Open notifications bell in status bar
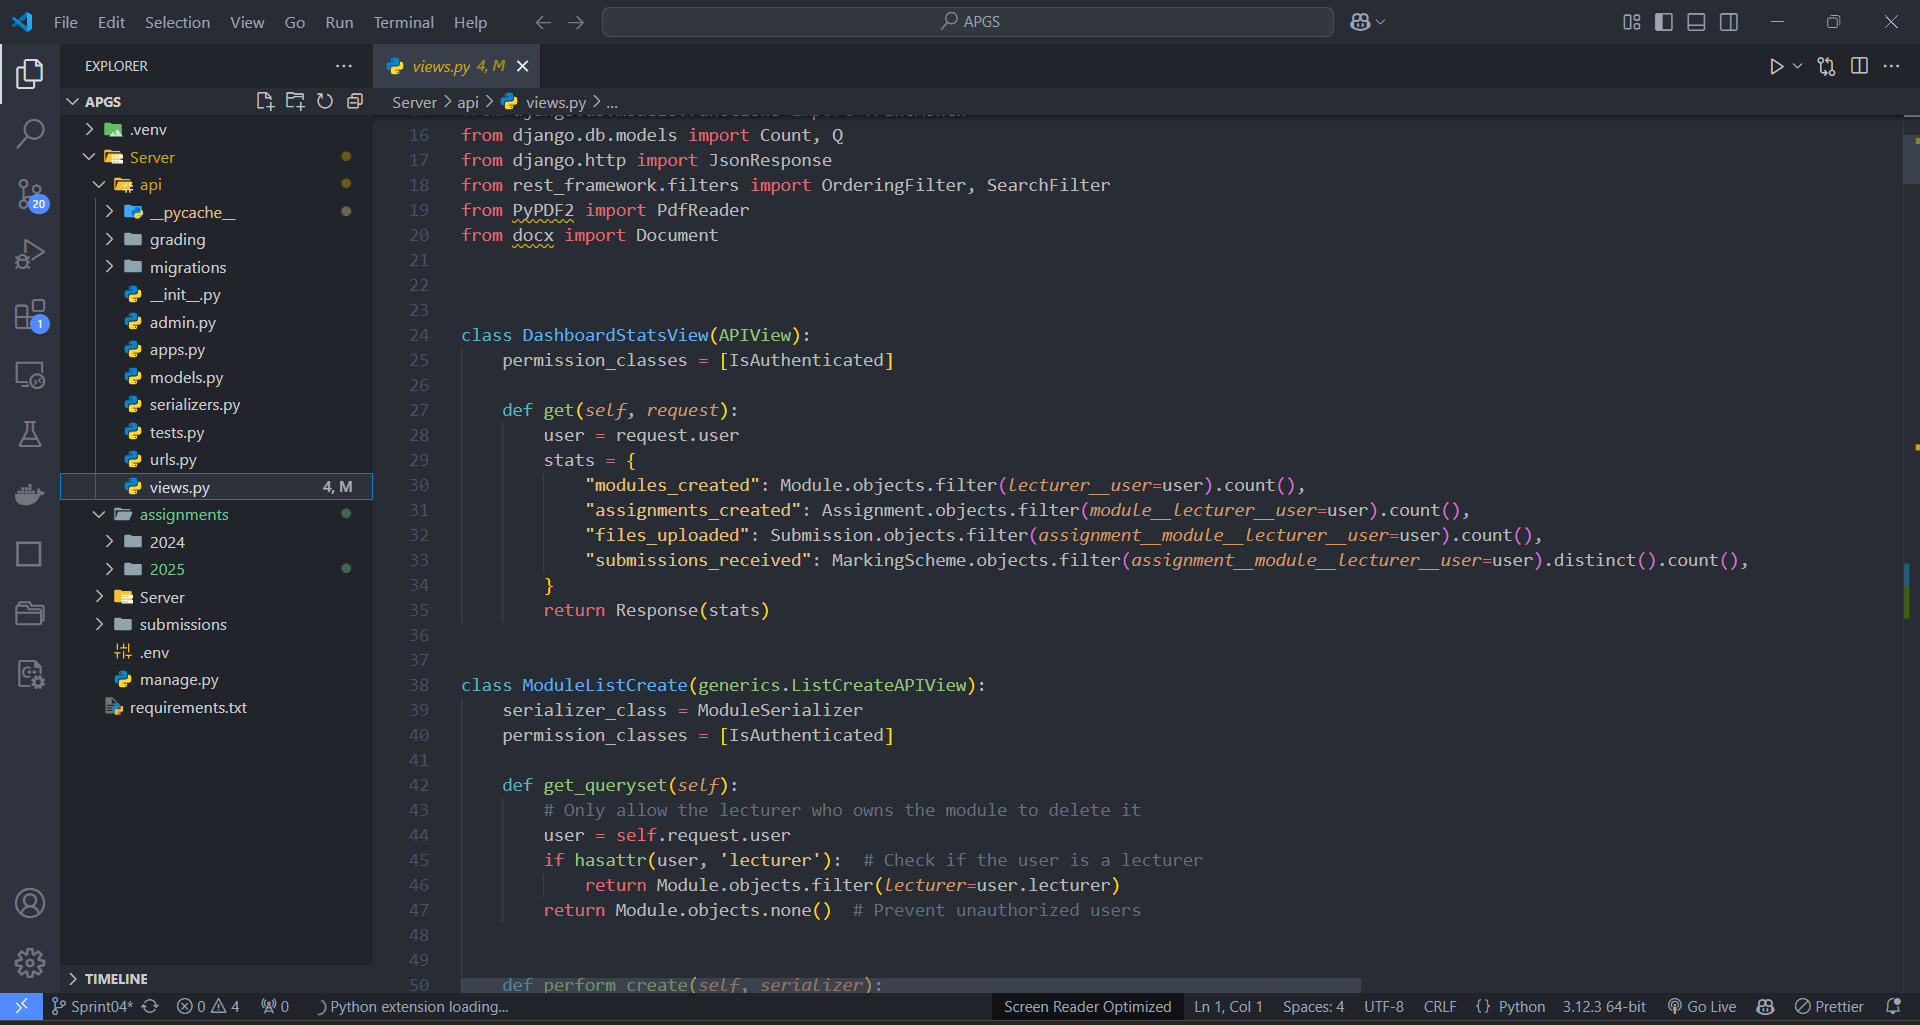This screenshot has height=1025, width=1920. [1893, 1006]
